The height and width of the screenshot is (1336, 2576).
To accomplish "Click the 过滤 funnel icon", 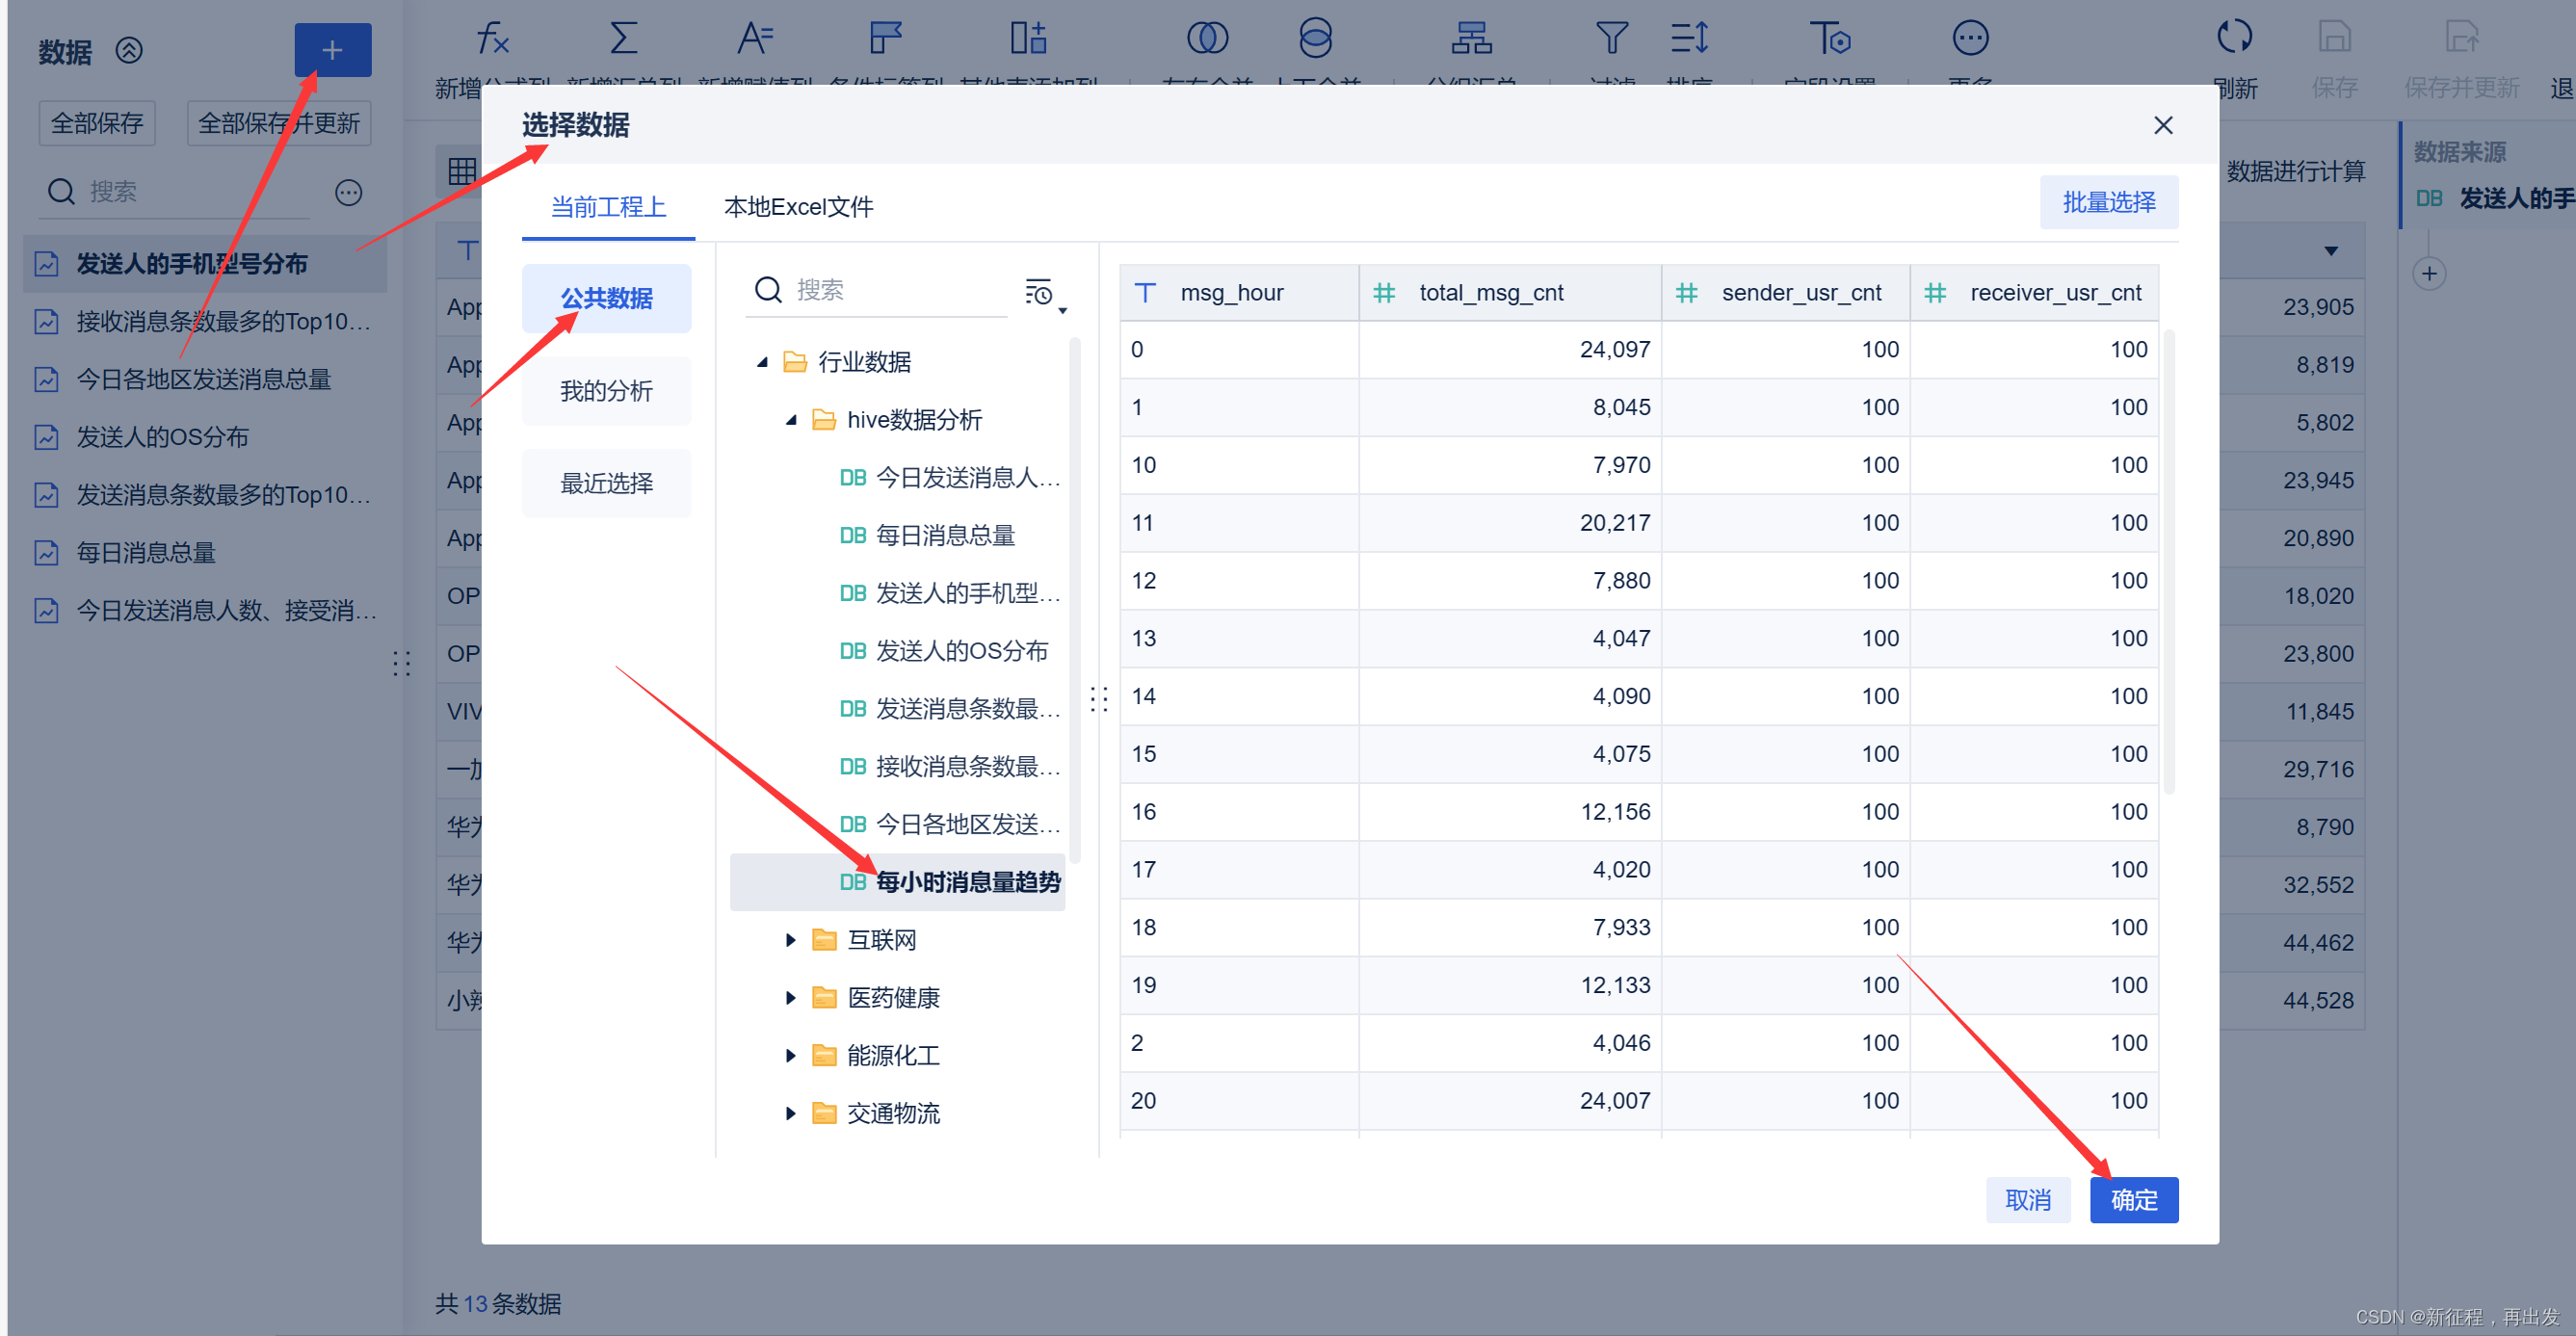I will (x=1612, y=39).
